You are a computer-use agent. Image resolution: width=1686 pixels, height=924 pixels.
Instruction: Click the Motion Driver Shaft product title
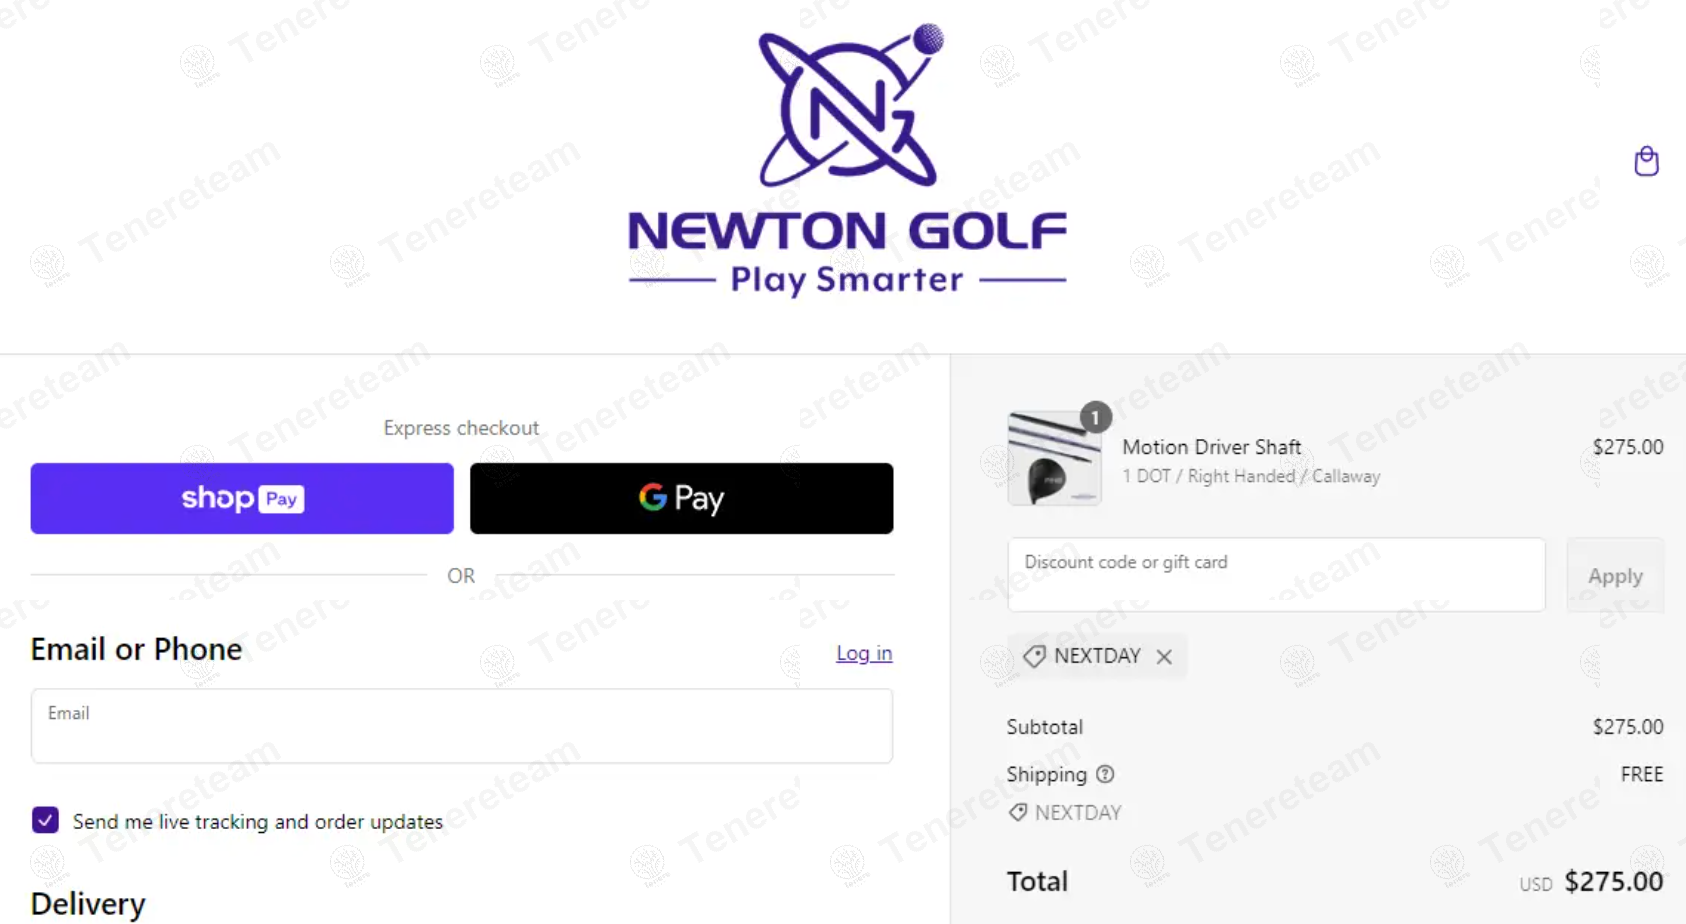point(1211,447)
